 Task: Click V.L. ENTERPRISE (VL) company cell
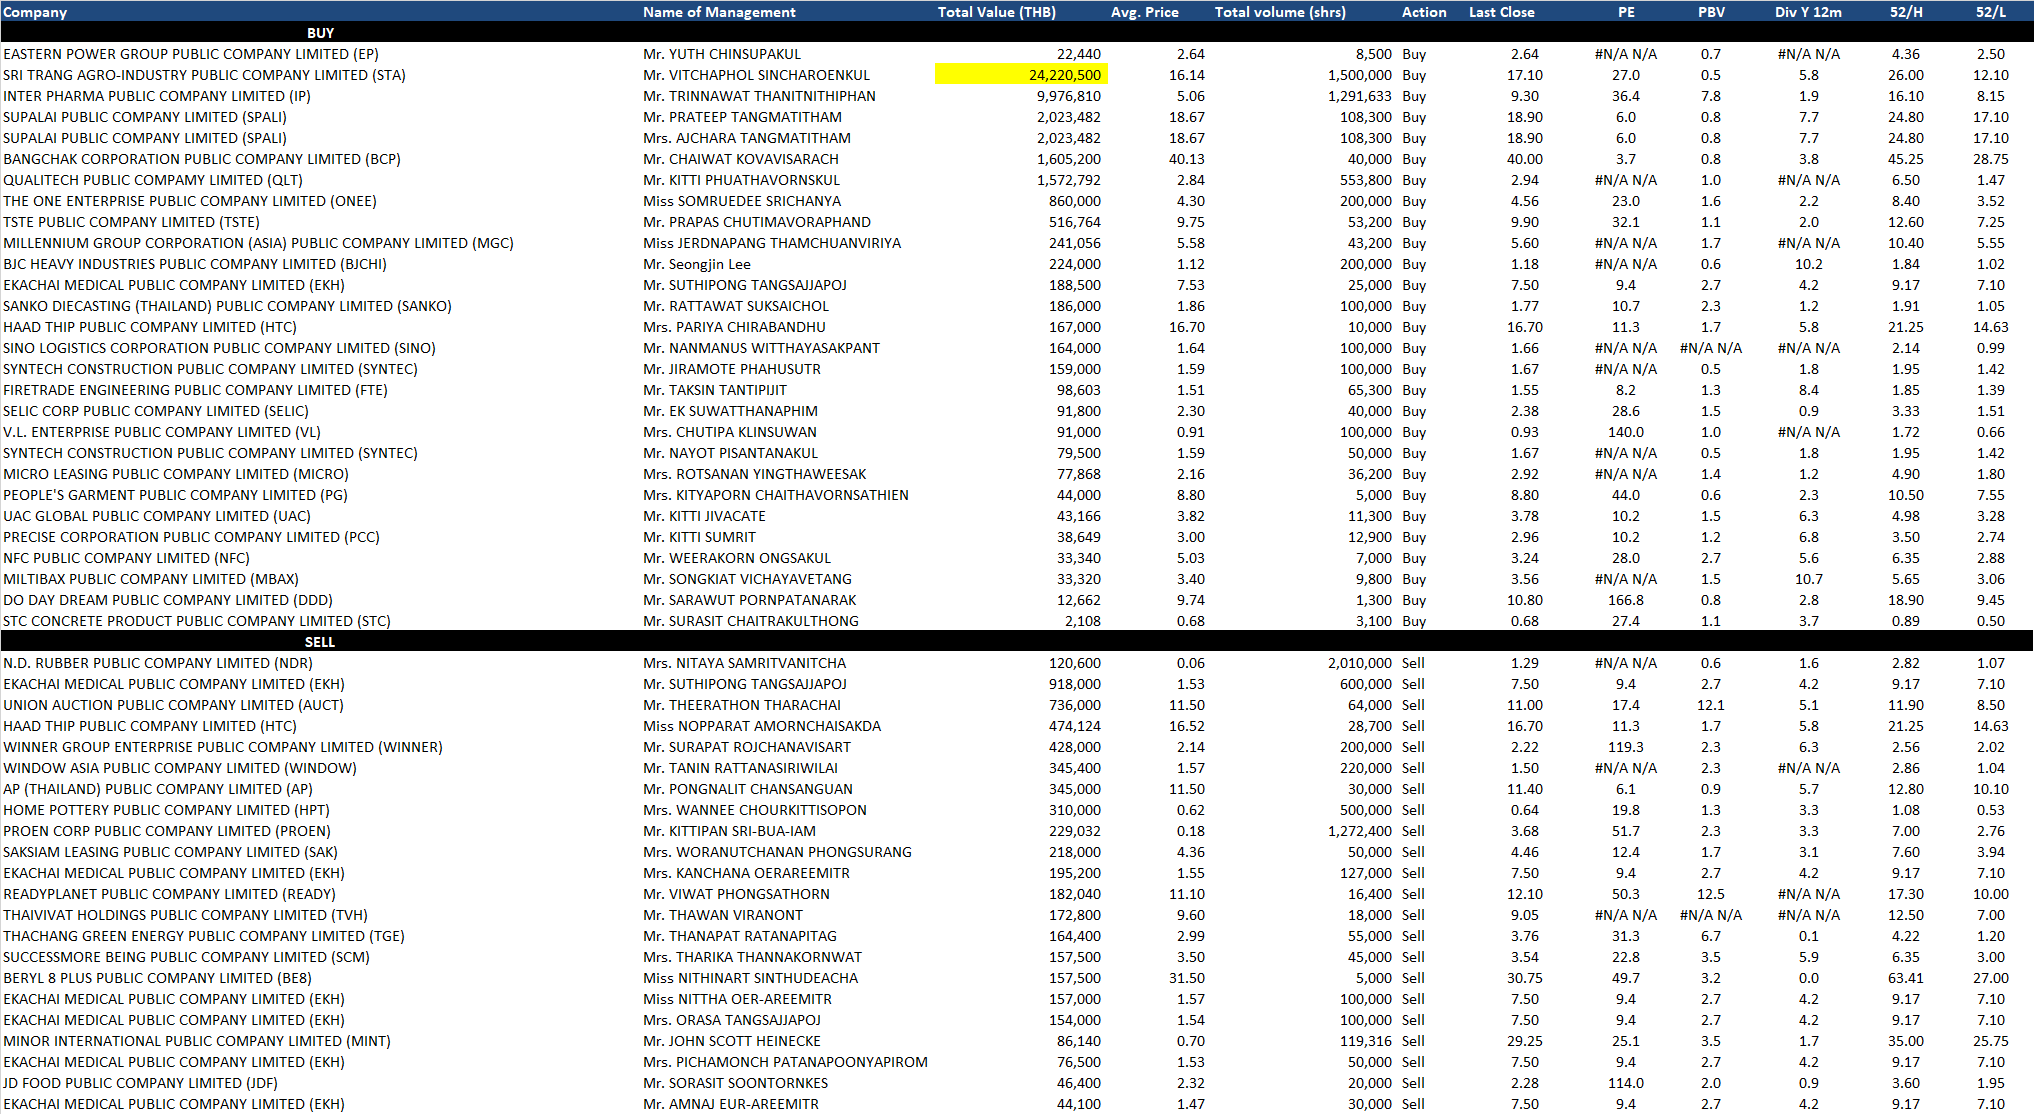[x=161, y=432]
